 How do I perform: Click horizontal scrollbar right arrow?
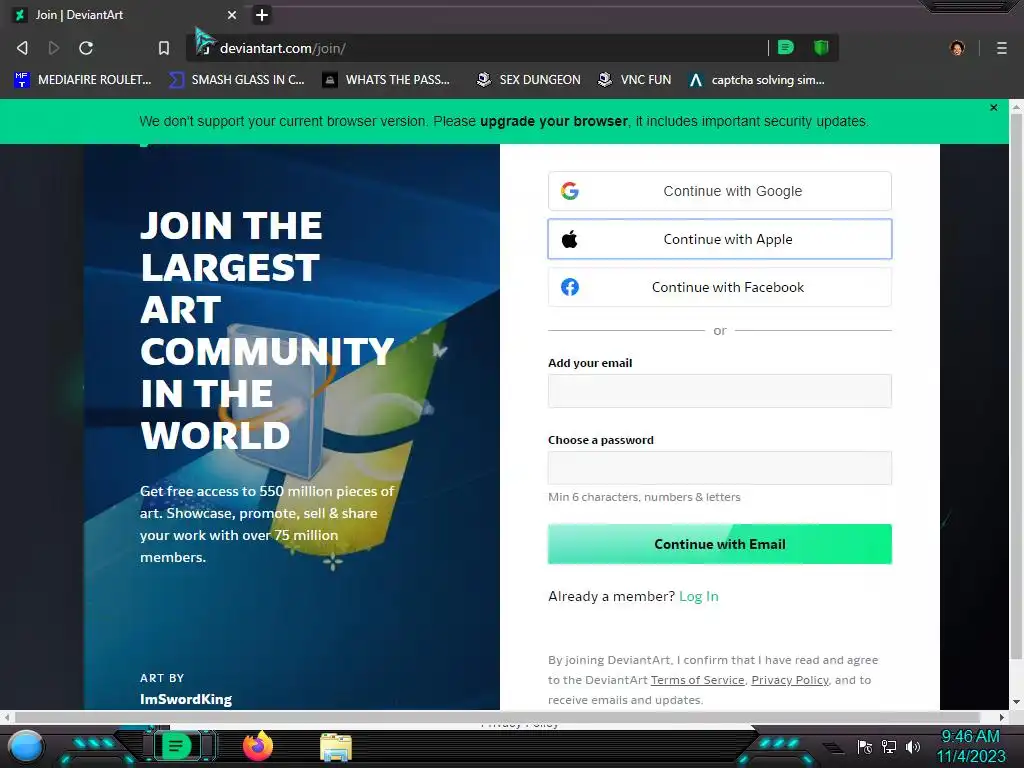[1002, 717]
